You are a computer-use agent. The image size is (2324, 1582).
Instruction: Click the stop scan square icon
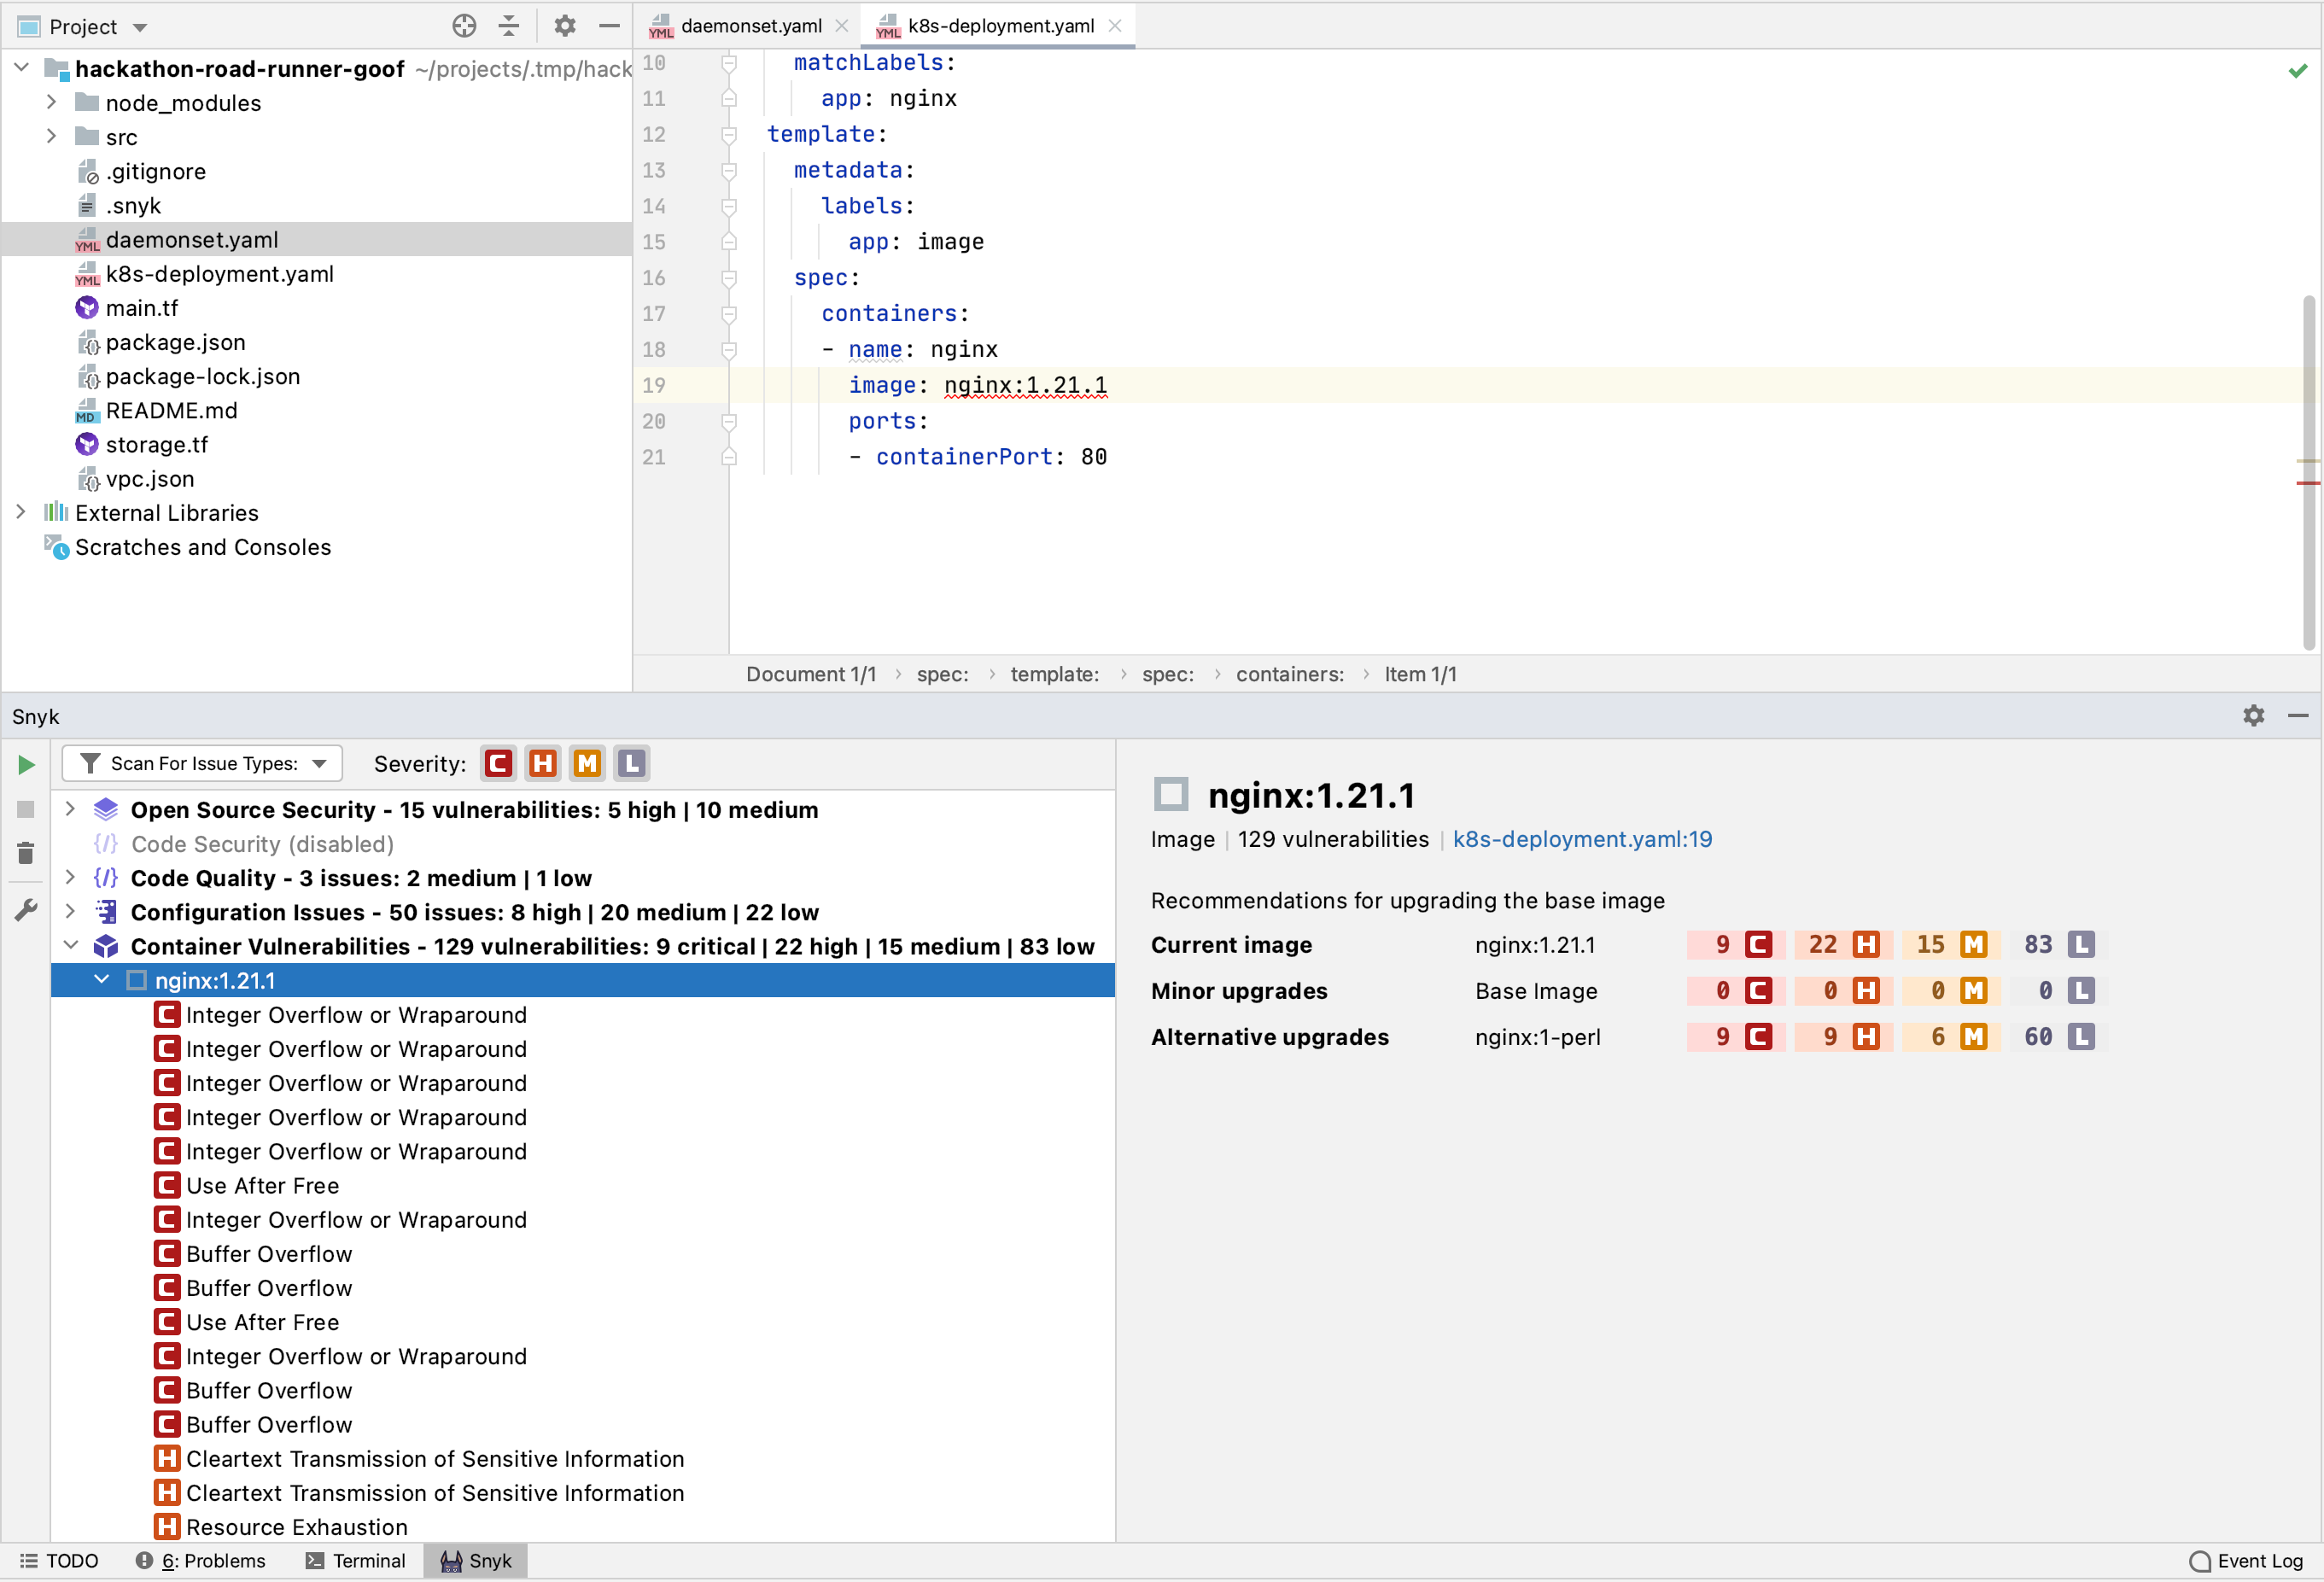[26, 809]
